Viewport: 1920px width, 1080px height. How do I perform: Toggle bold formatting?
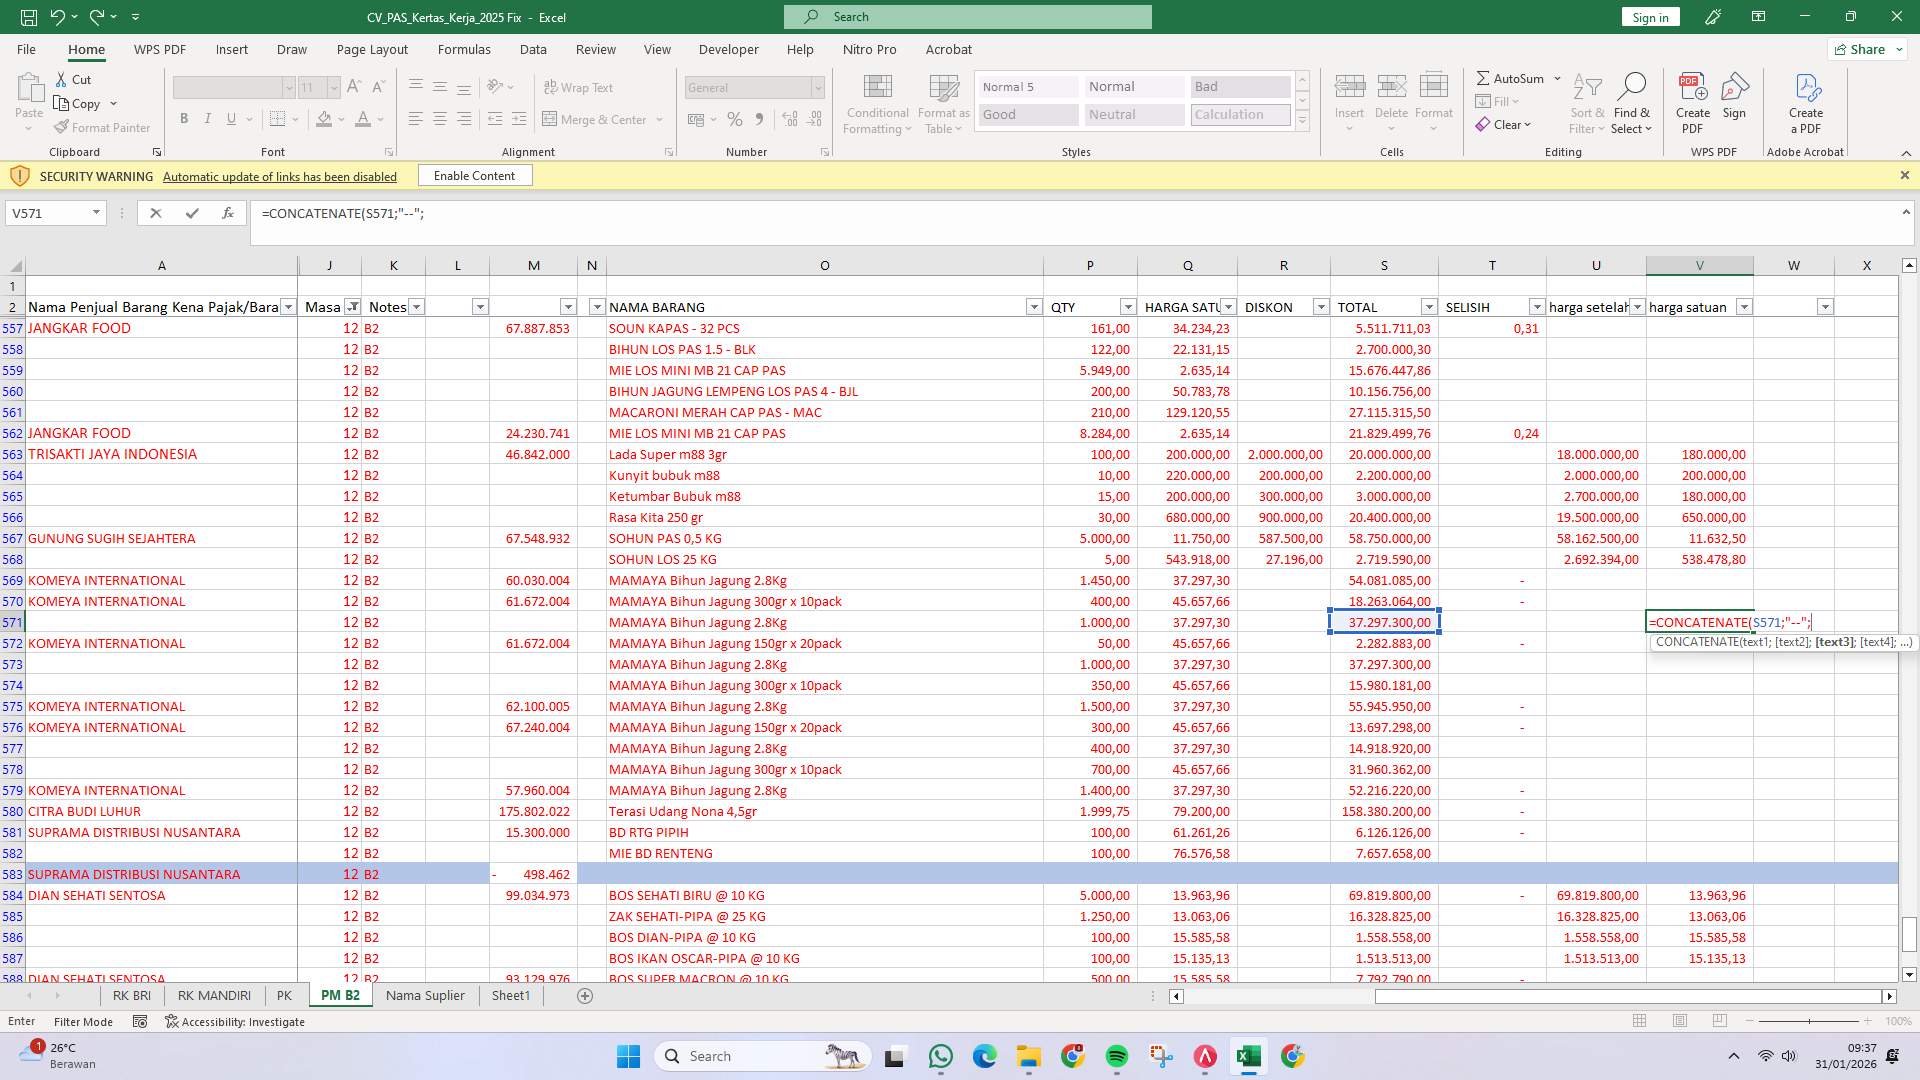pyautogui.click(x=184, y=118)
